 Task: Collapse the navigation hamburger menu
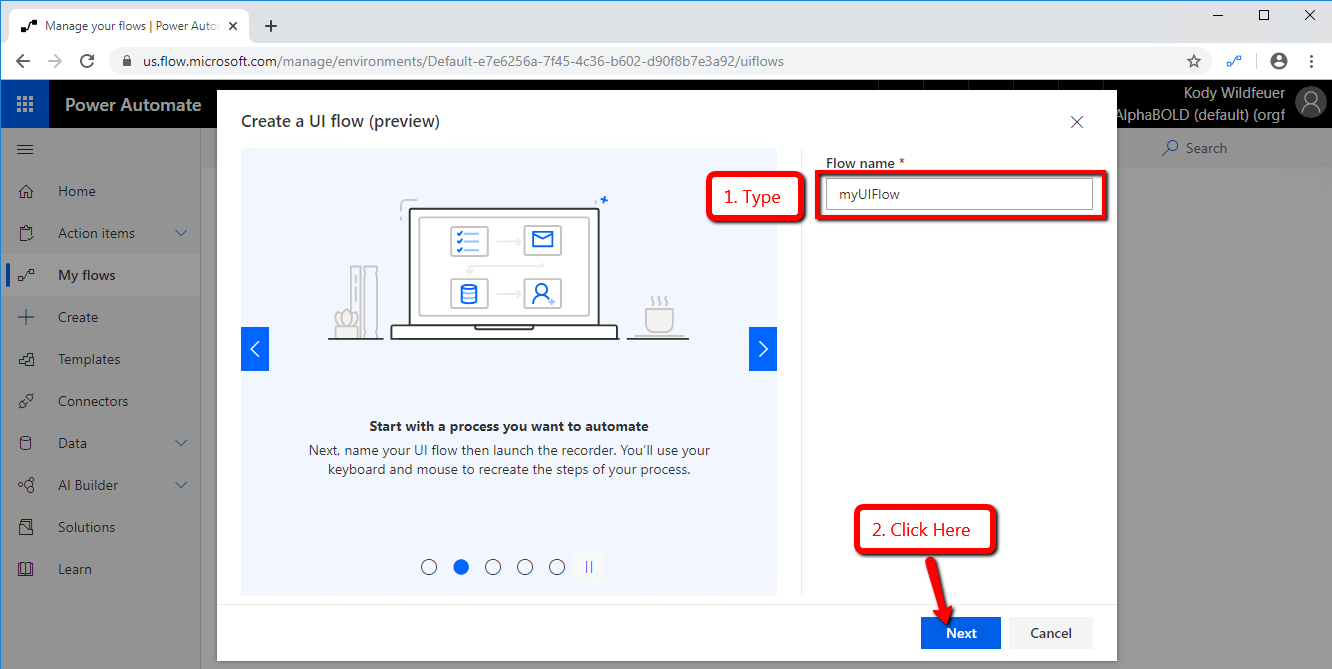coord(26,149)
